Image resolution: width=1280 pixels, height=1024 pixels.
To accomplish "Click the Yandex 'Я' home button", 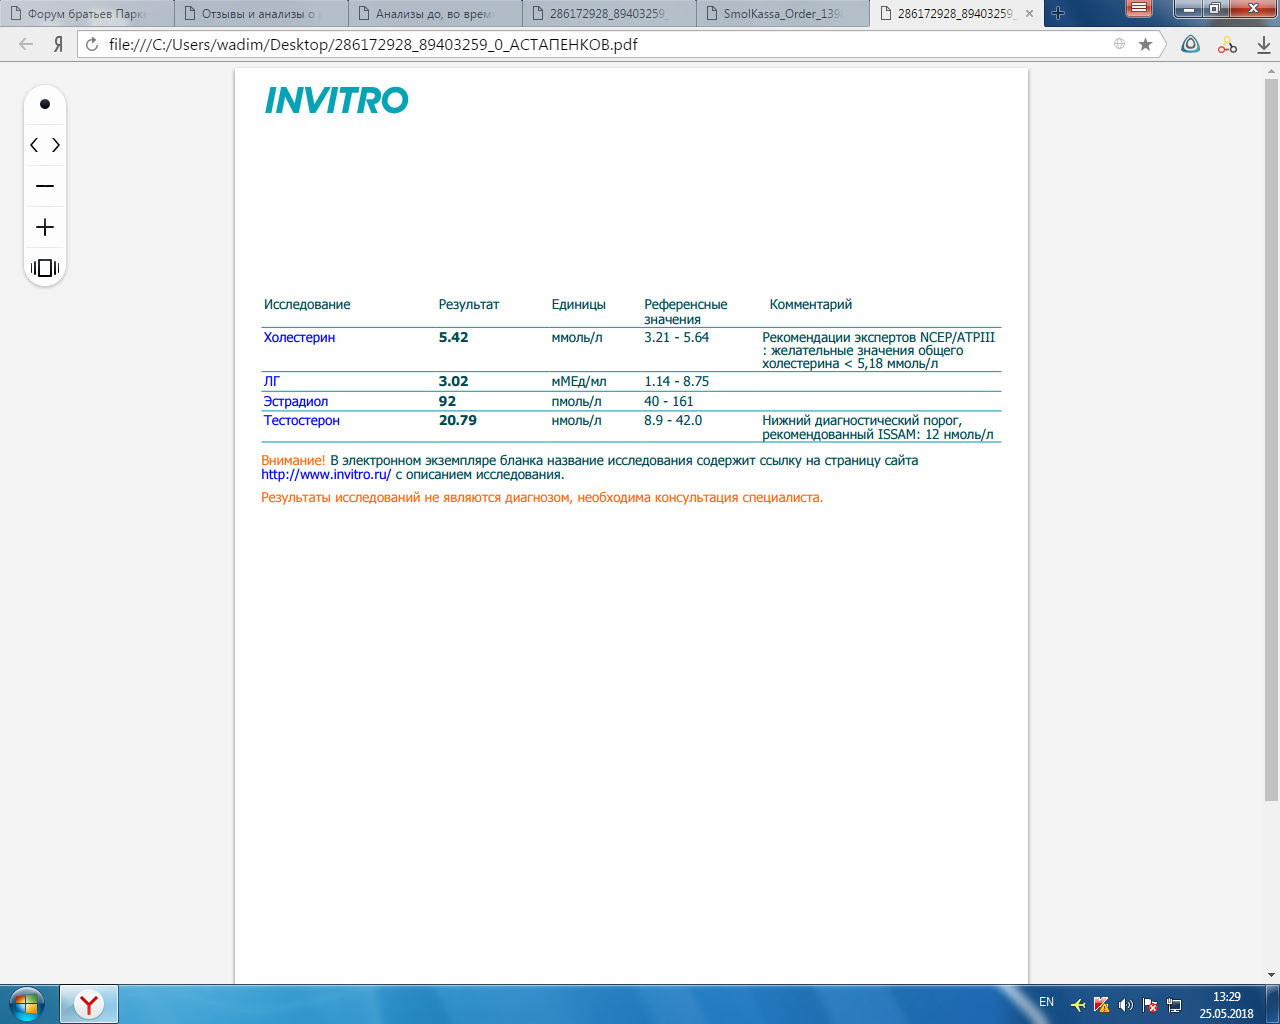I will tap(59, 44).
